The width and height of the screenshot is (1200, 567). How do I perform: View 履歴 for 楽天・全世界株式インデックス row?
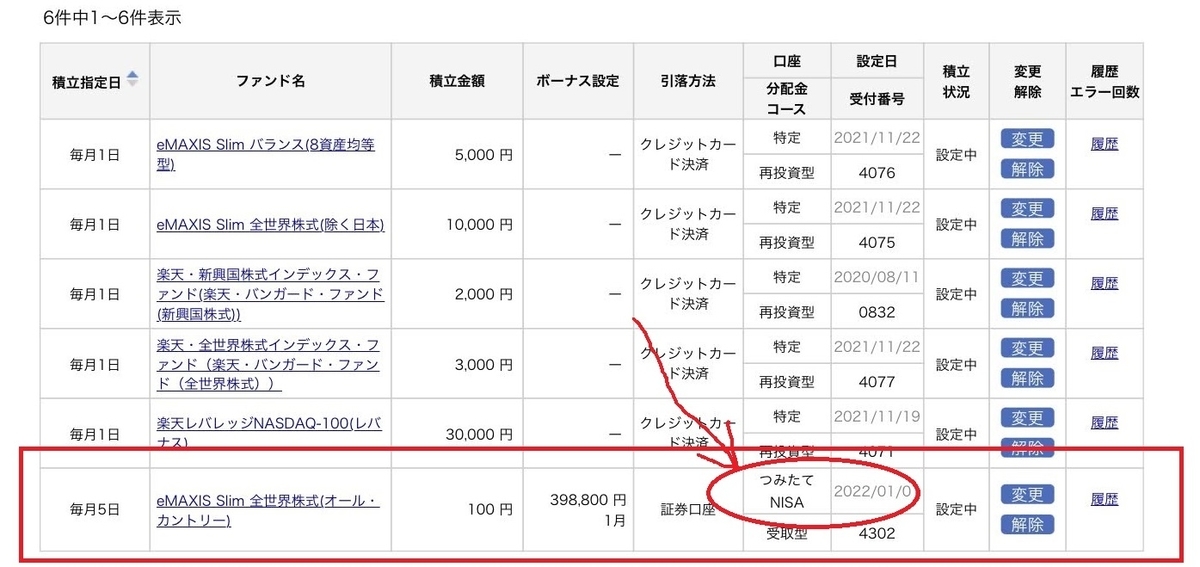tap(1104, 353)
